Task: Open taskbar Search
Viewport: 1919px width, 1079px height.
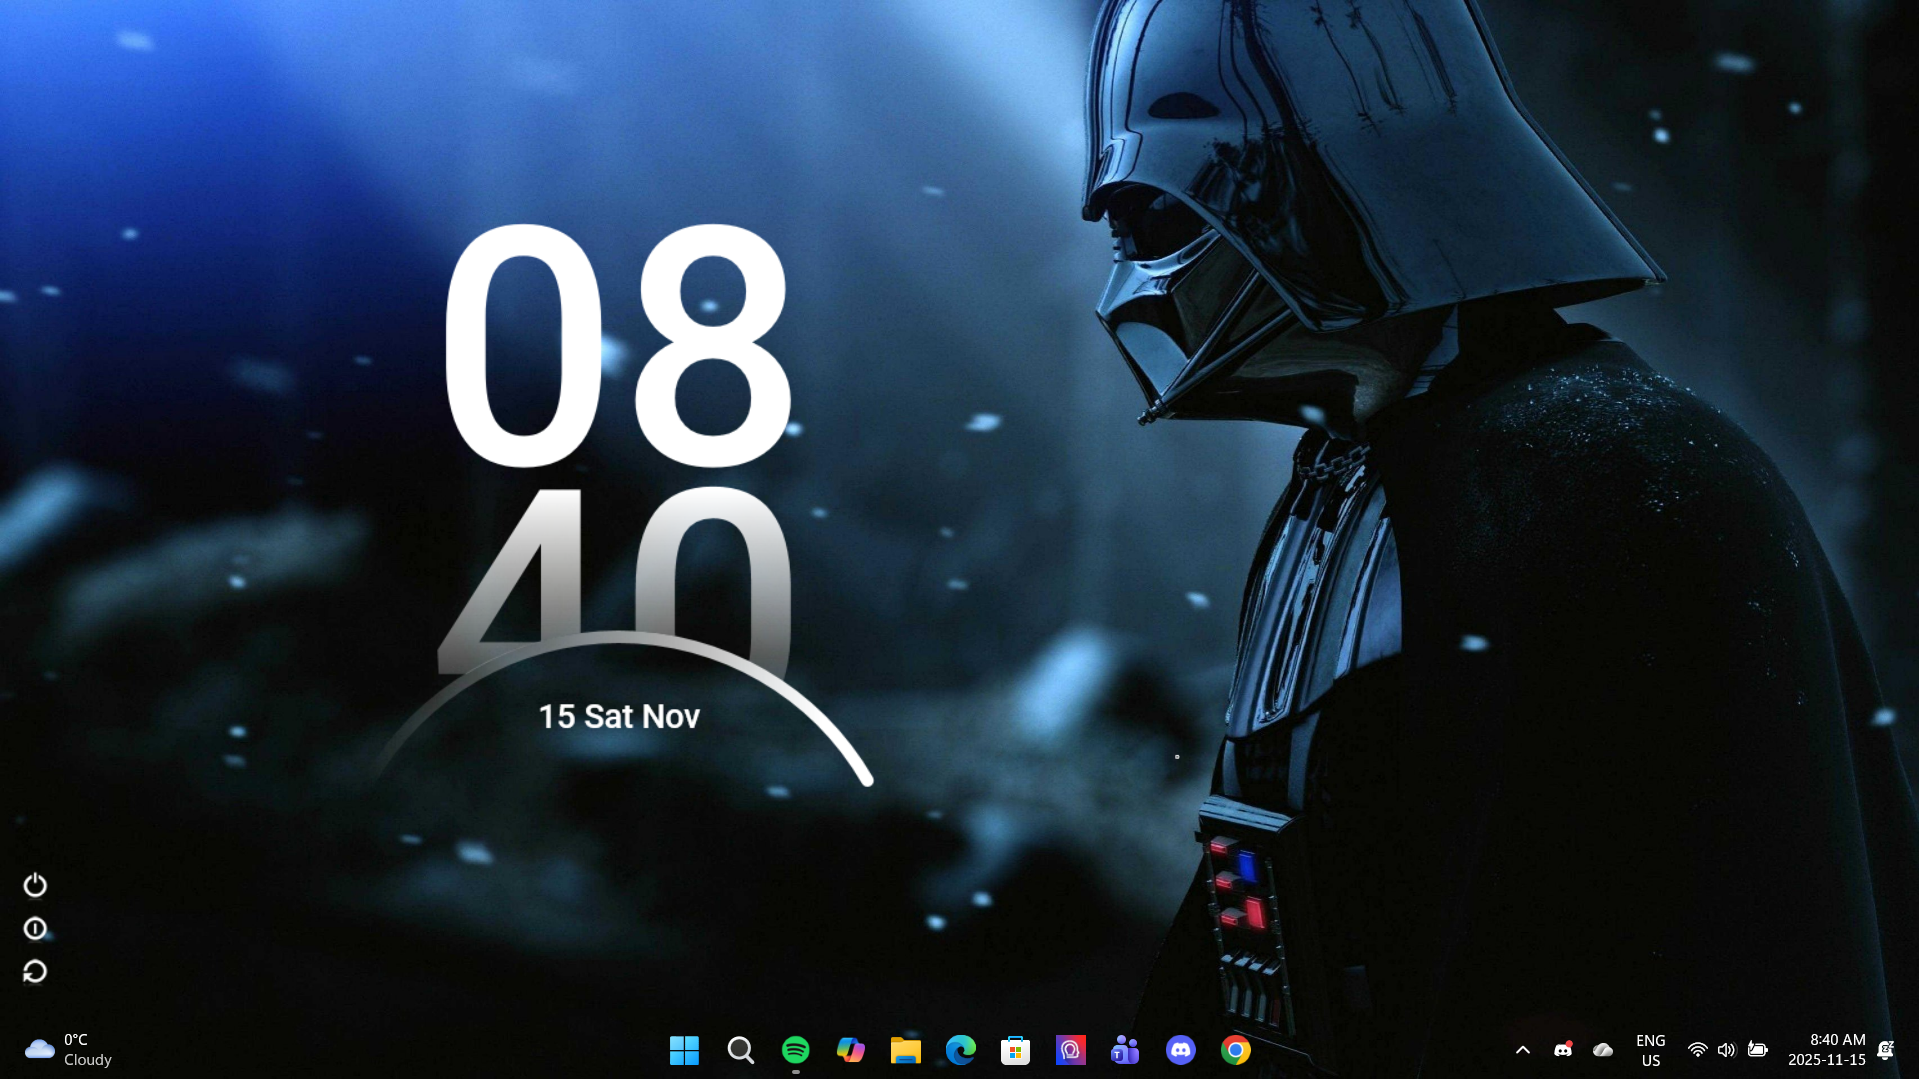Action: pos(740,1050)
